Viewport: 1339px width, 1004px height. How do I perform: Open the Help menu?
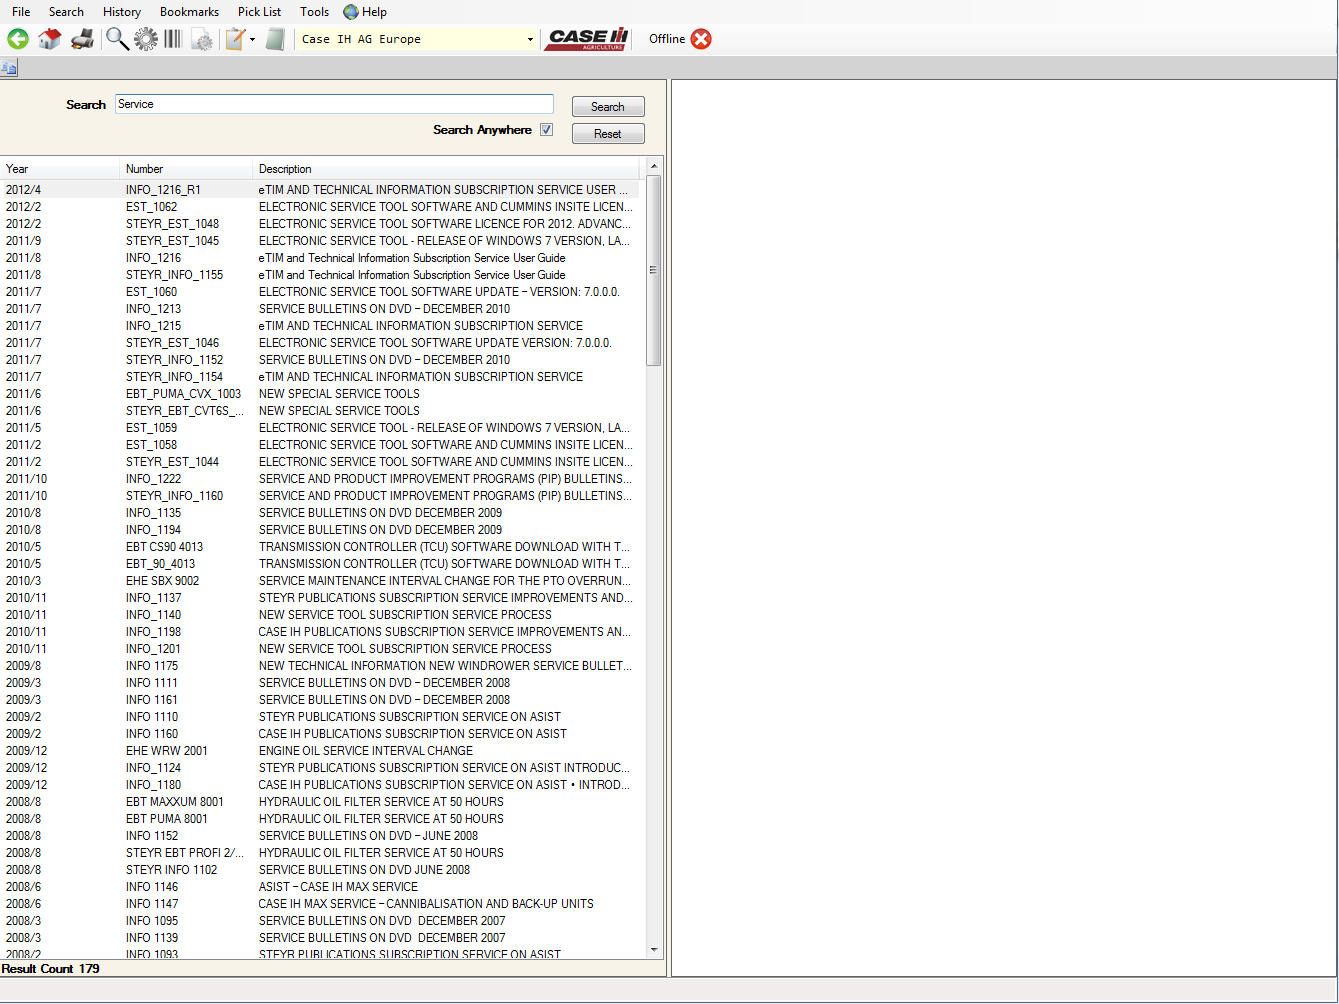coord(374,12)
